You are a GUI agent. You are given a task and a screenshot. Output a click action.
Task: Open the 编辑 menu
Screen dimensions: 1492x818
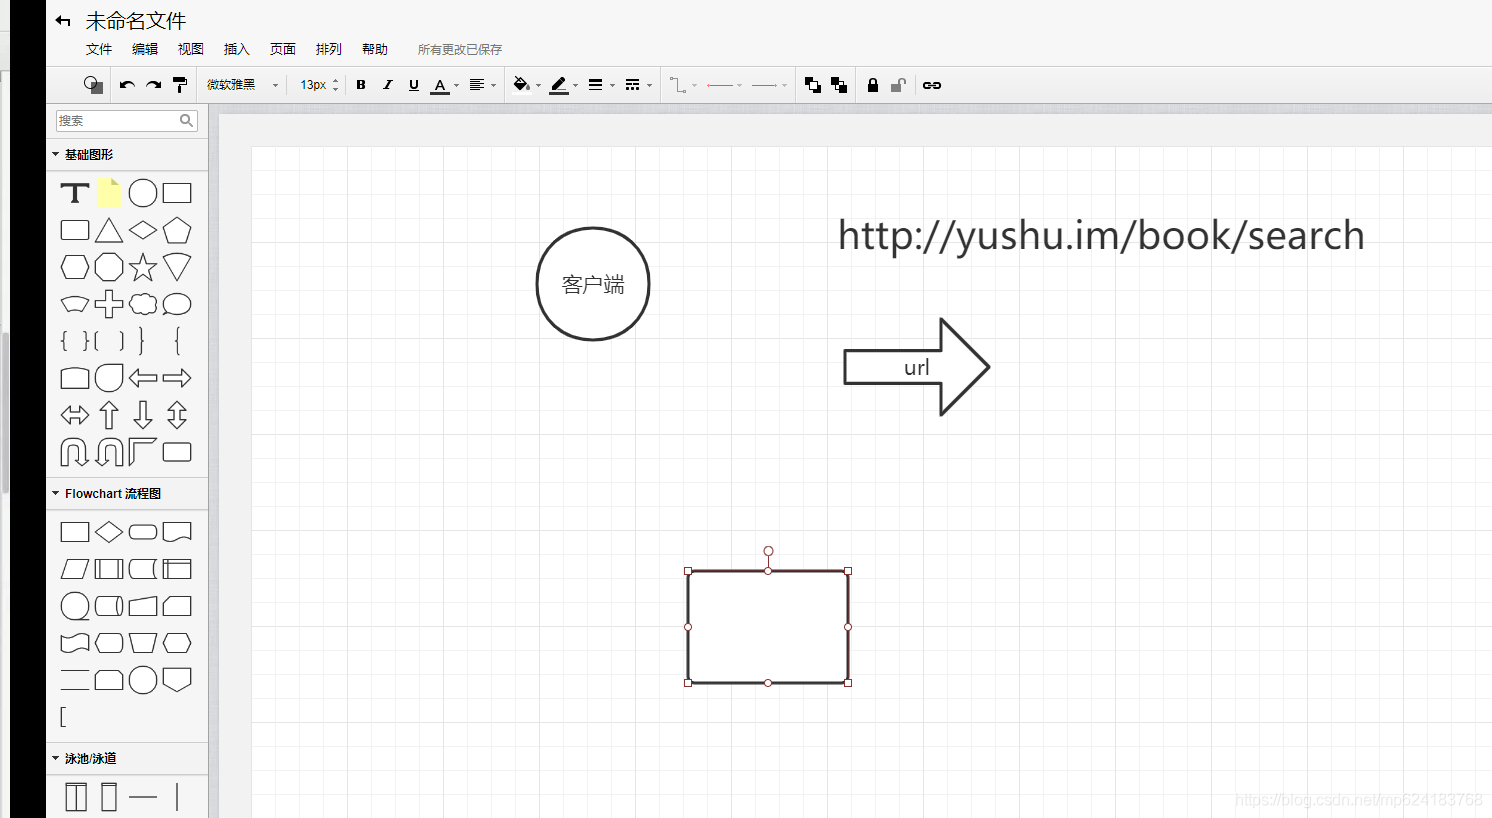pyautogui.click(x=145, y=49)
